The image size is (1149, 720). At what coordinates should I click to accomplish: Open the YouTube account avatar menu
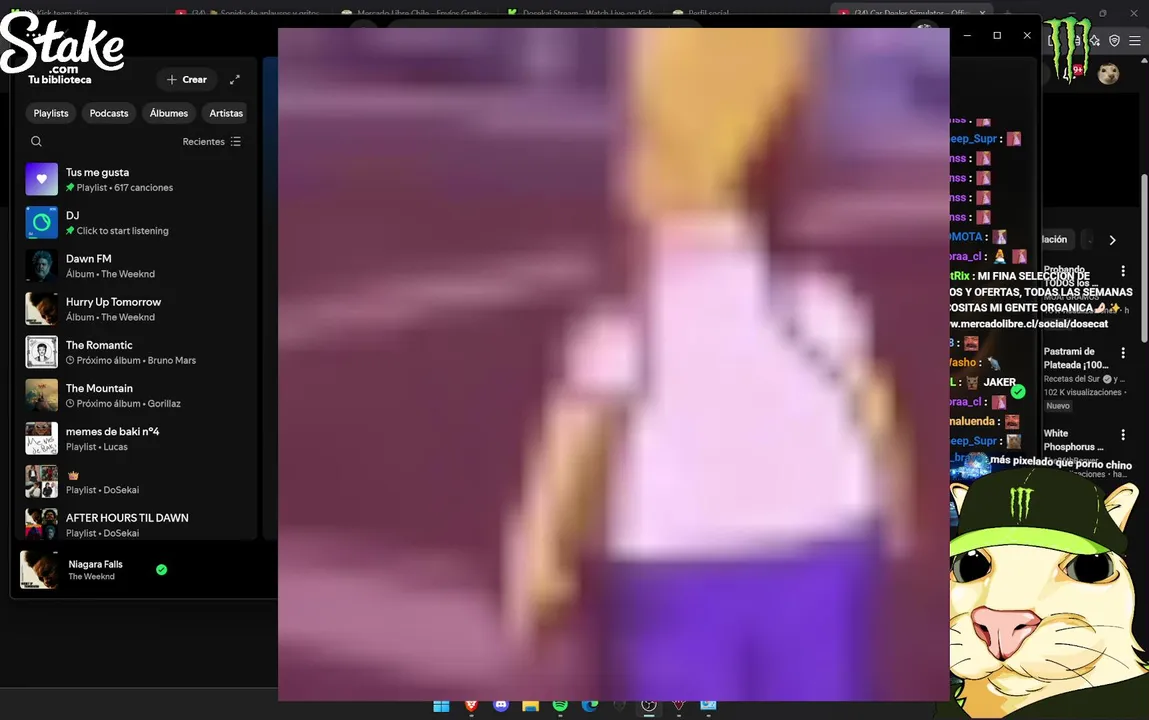[x=1108, y=73]
